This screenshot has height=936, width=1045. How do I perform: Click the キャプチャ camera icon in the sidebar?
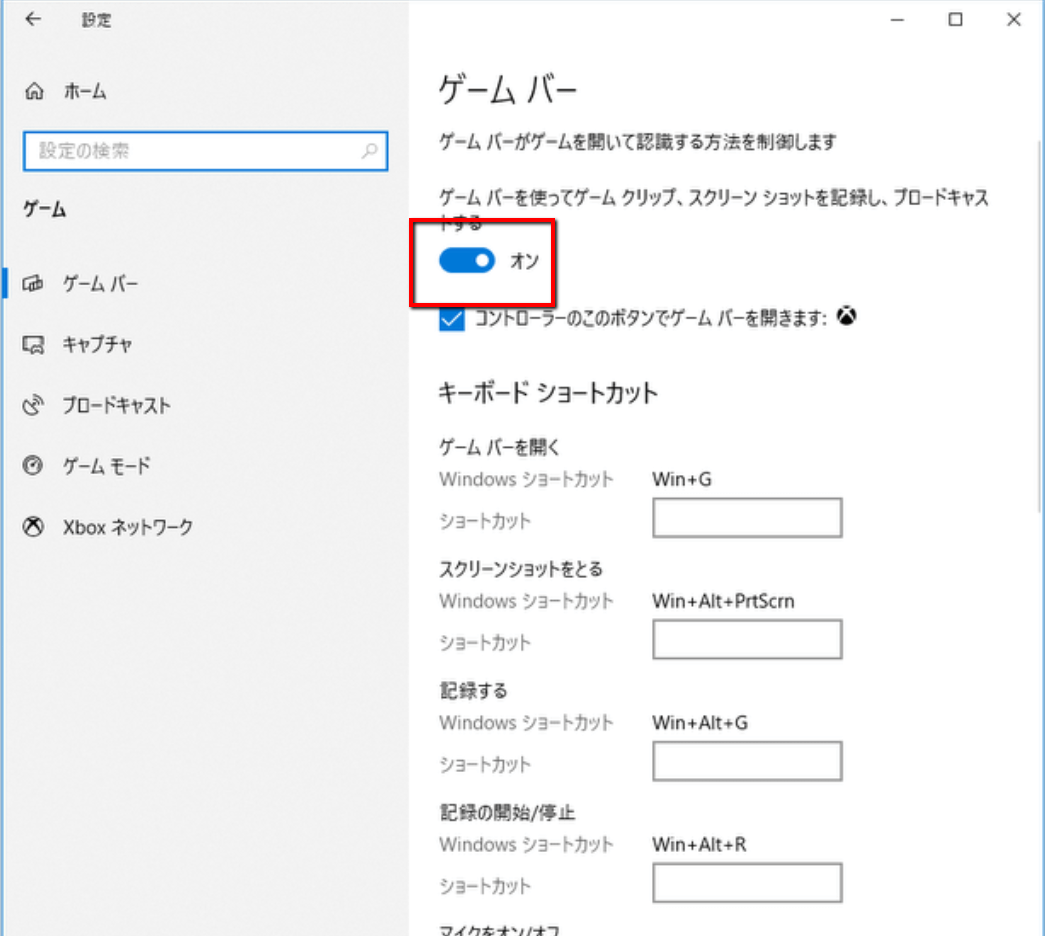pos(34,344)
